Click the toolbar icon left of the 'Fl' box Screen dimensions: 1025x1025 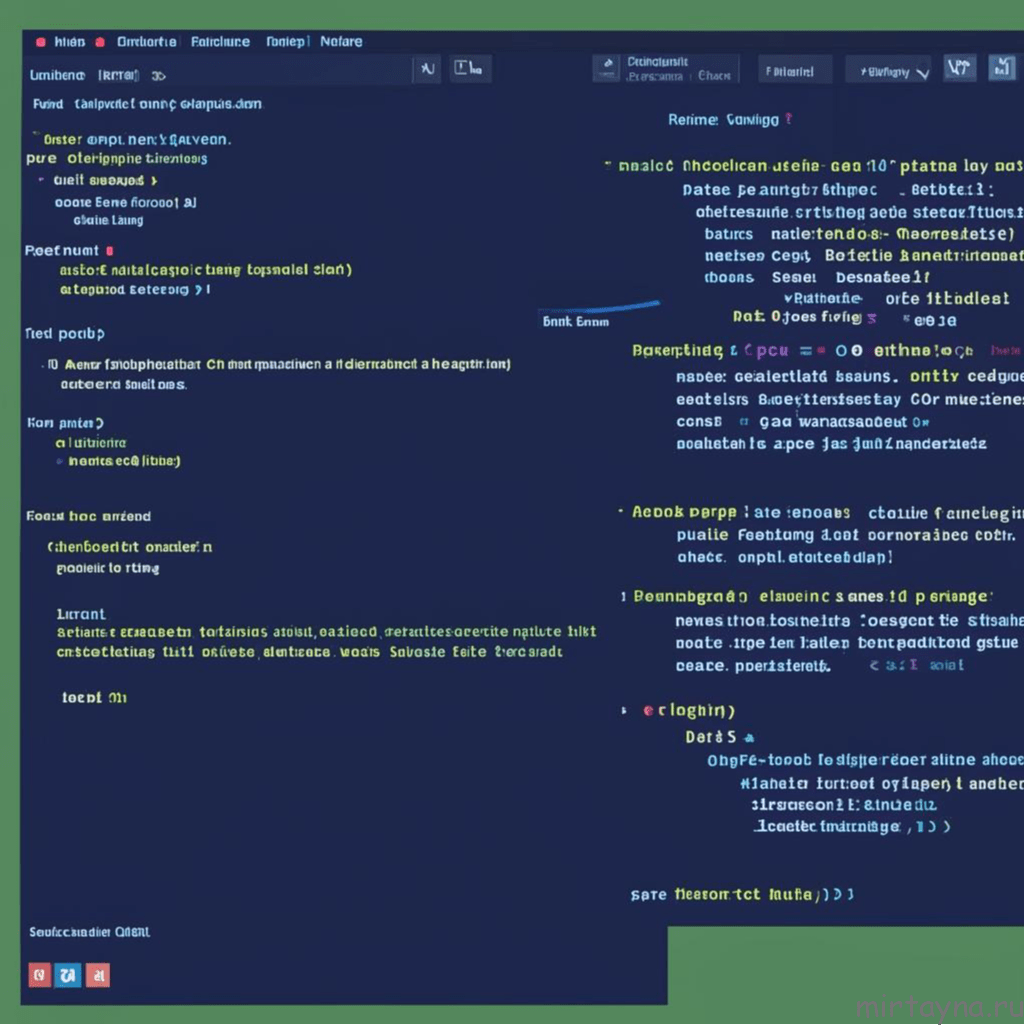click(x=427, y=69)
